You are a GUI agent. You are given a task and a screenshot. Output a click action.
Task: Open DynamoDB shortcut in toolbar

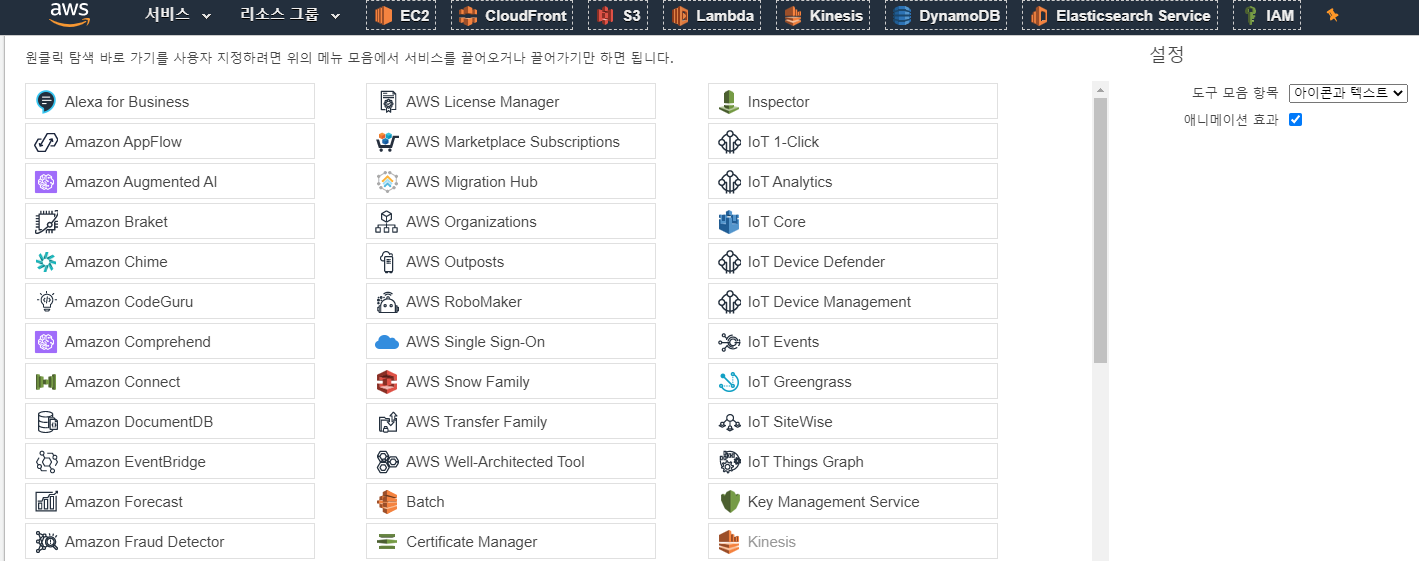coord(948,15)
